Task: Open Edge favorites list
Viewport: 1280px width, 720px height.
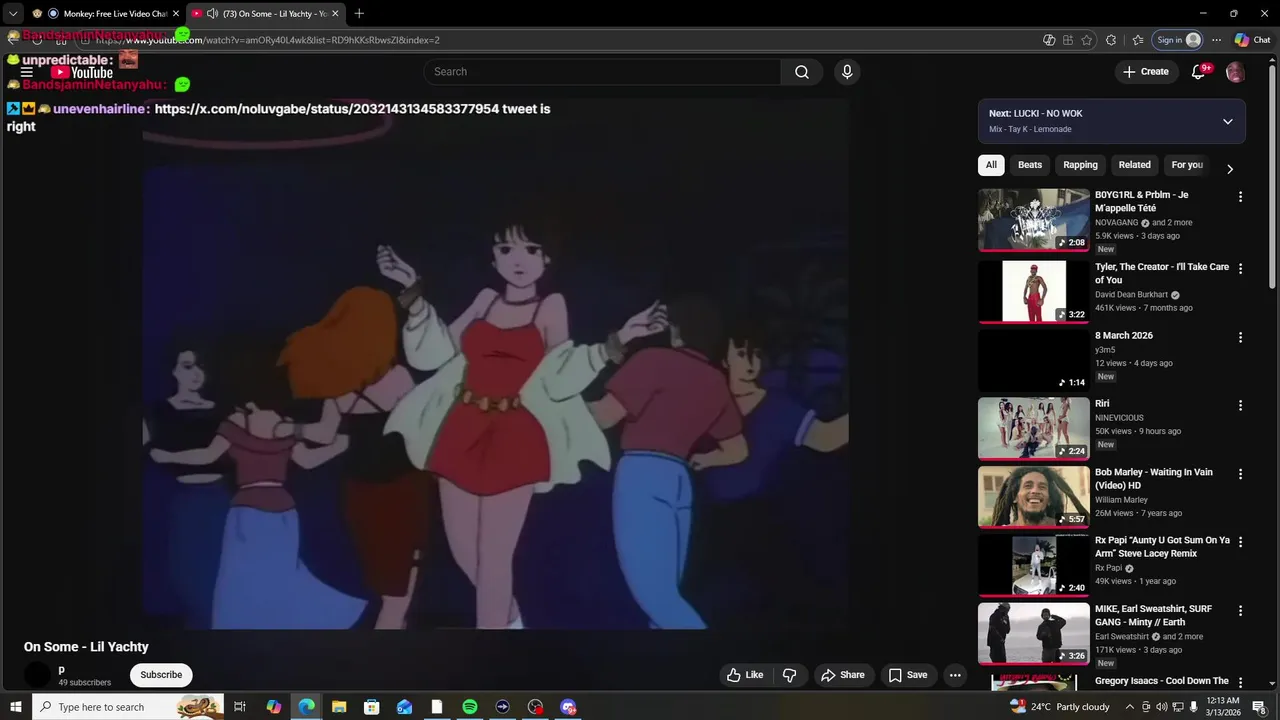Action: (x=1137, y=40)
